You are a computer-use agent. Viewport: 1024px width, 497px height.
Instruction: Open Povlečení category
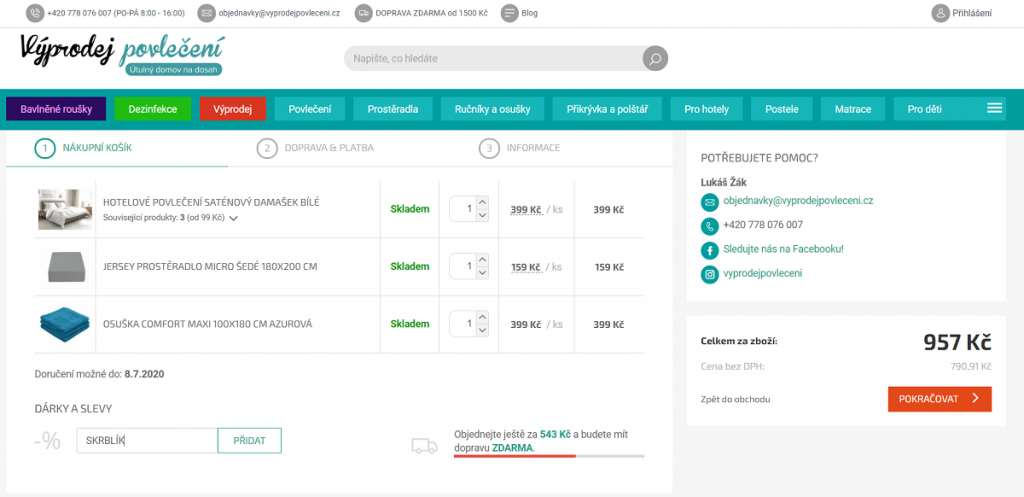click(310, 109)
